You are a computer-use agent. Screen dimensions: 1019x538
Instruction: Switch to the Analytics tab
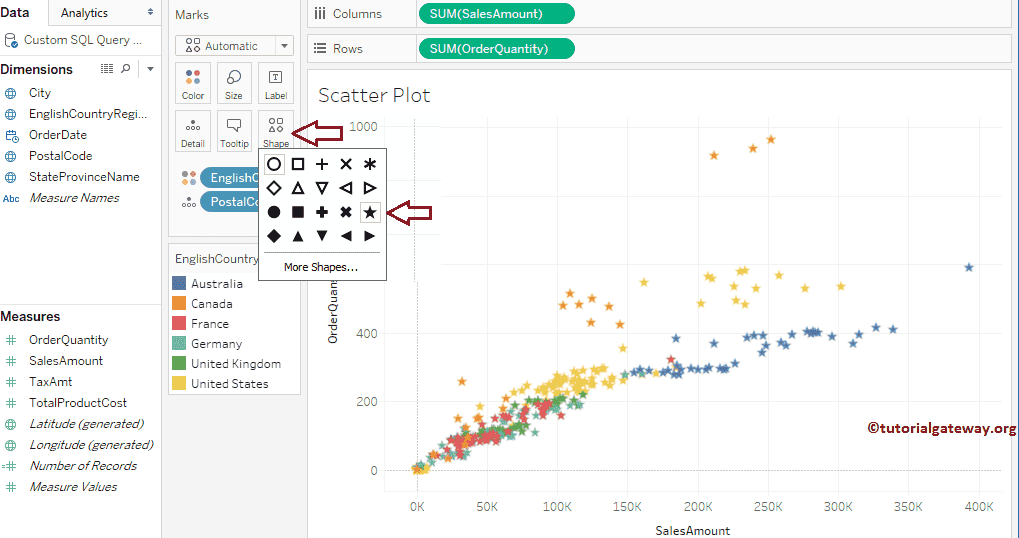click(x=84, y=13)
